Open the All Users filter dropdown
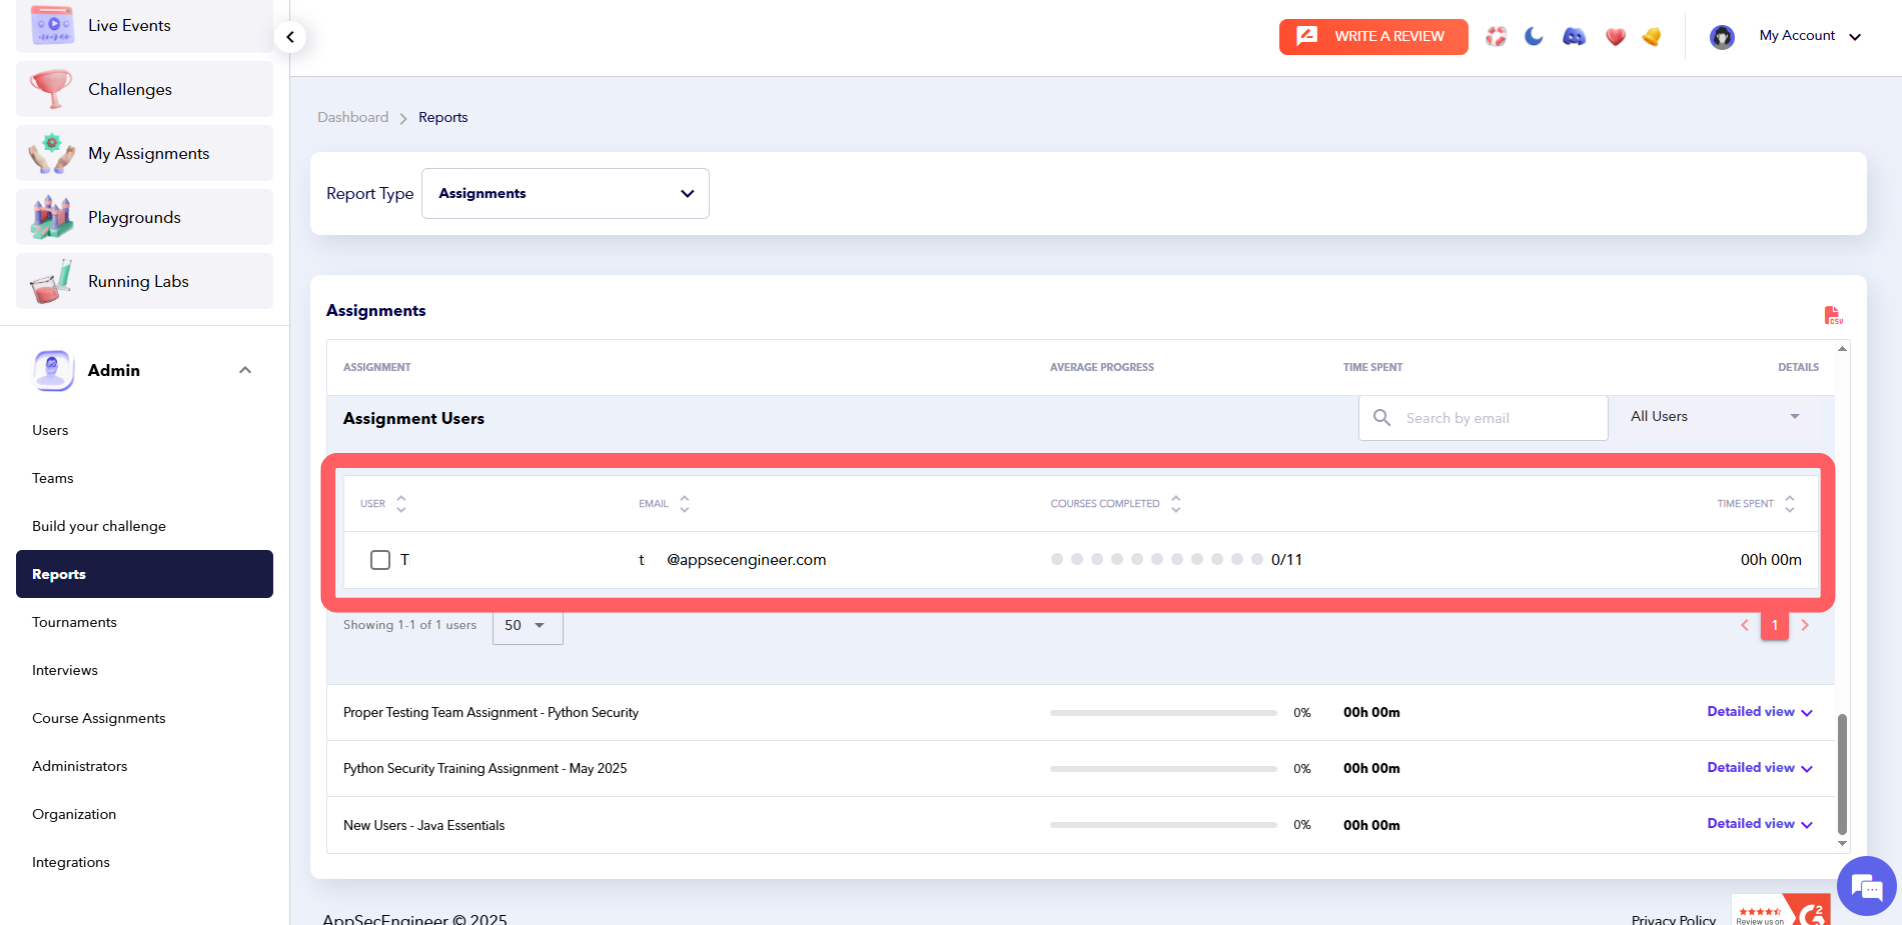Screen dimensions: 1902x925 tap(1714, 416)
